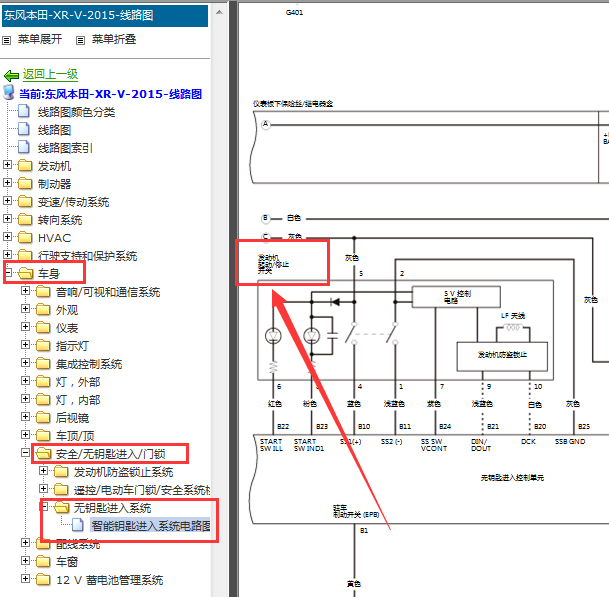Click the 菜单折叠 collapse-menu icon
The width and height of the screenshot is (609, 597).
tap(80, 40)
